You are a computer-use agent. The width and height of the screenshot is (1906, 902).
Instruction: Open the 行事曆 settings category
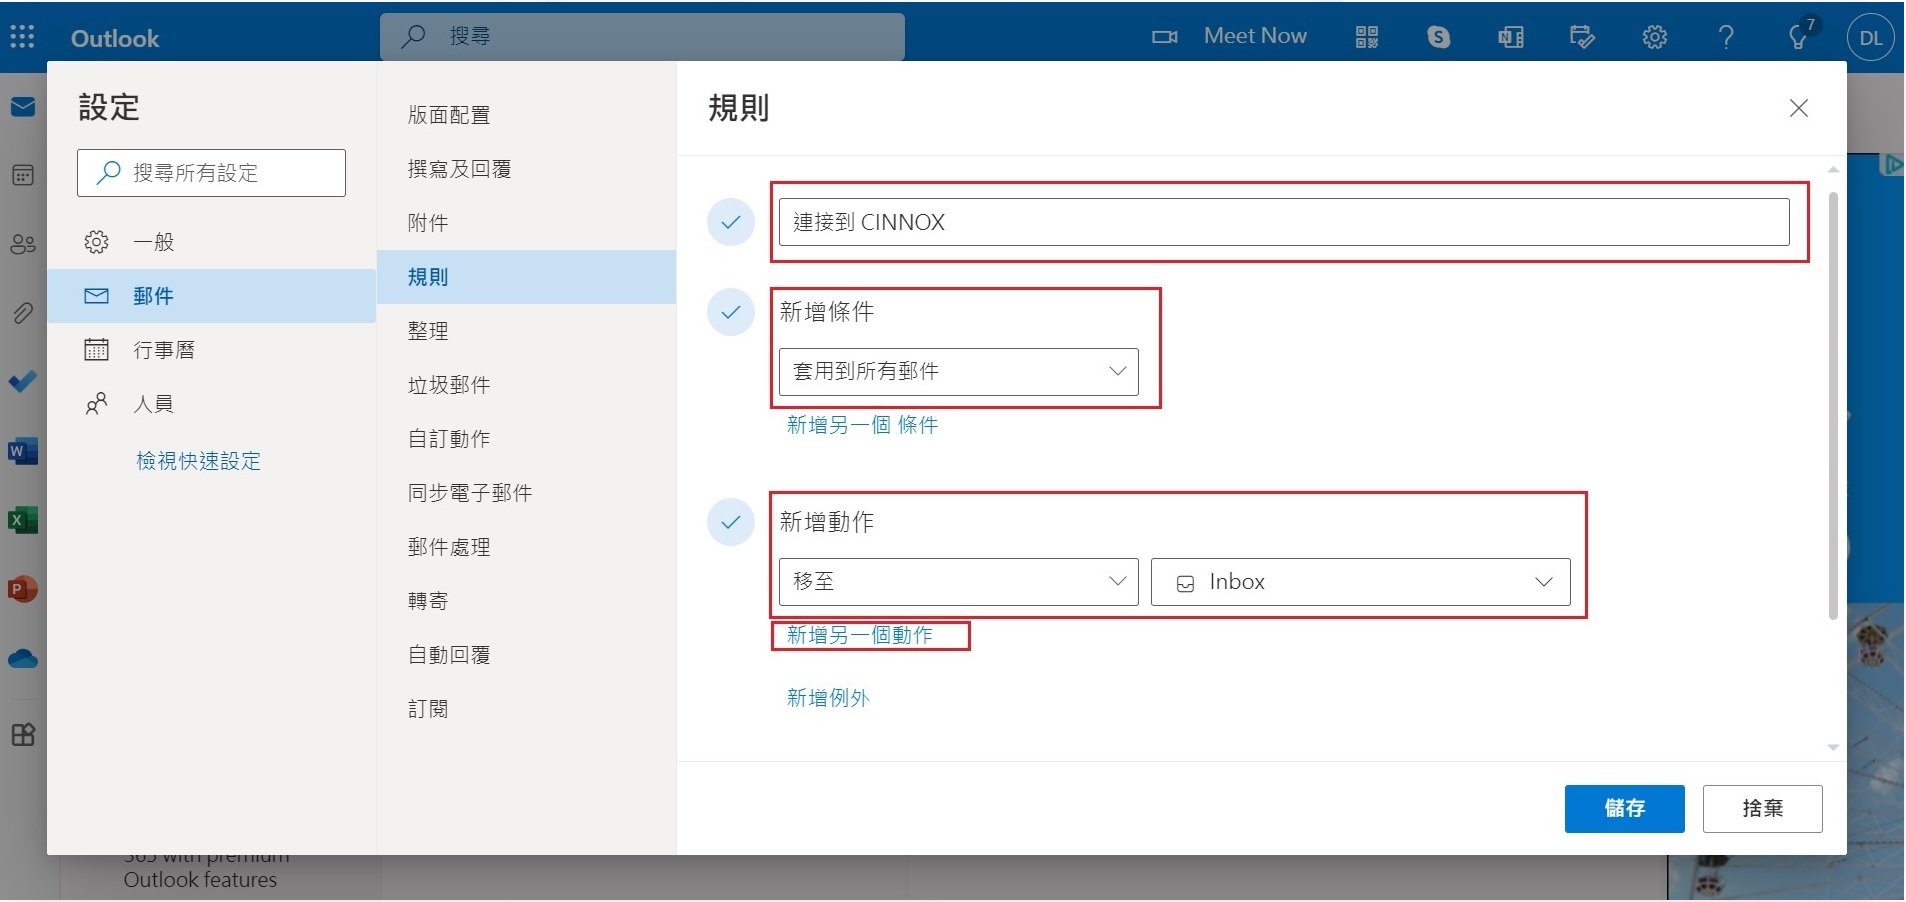[164, 350]
